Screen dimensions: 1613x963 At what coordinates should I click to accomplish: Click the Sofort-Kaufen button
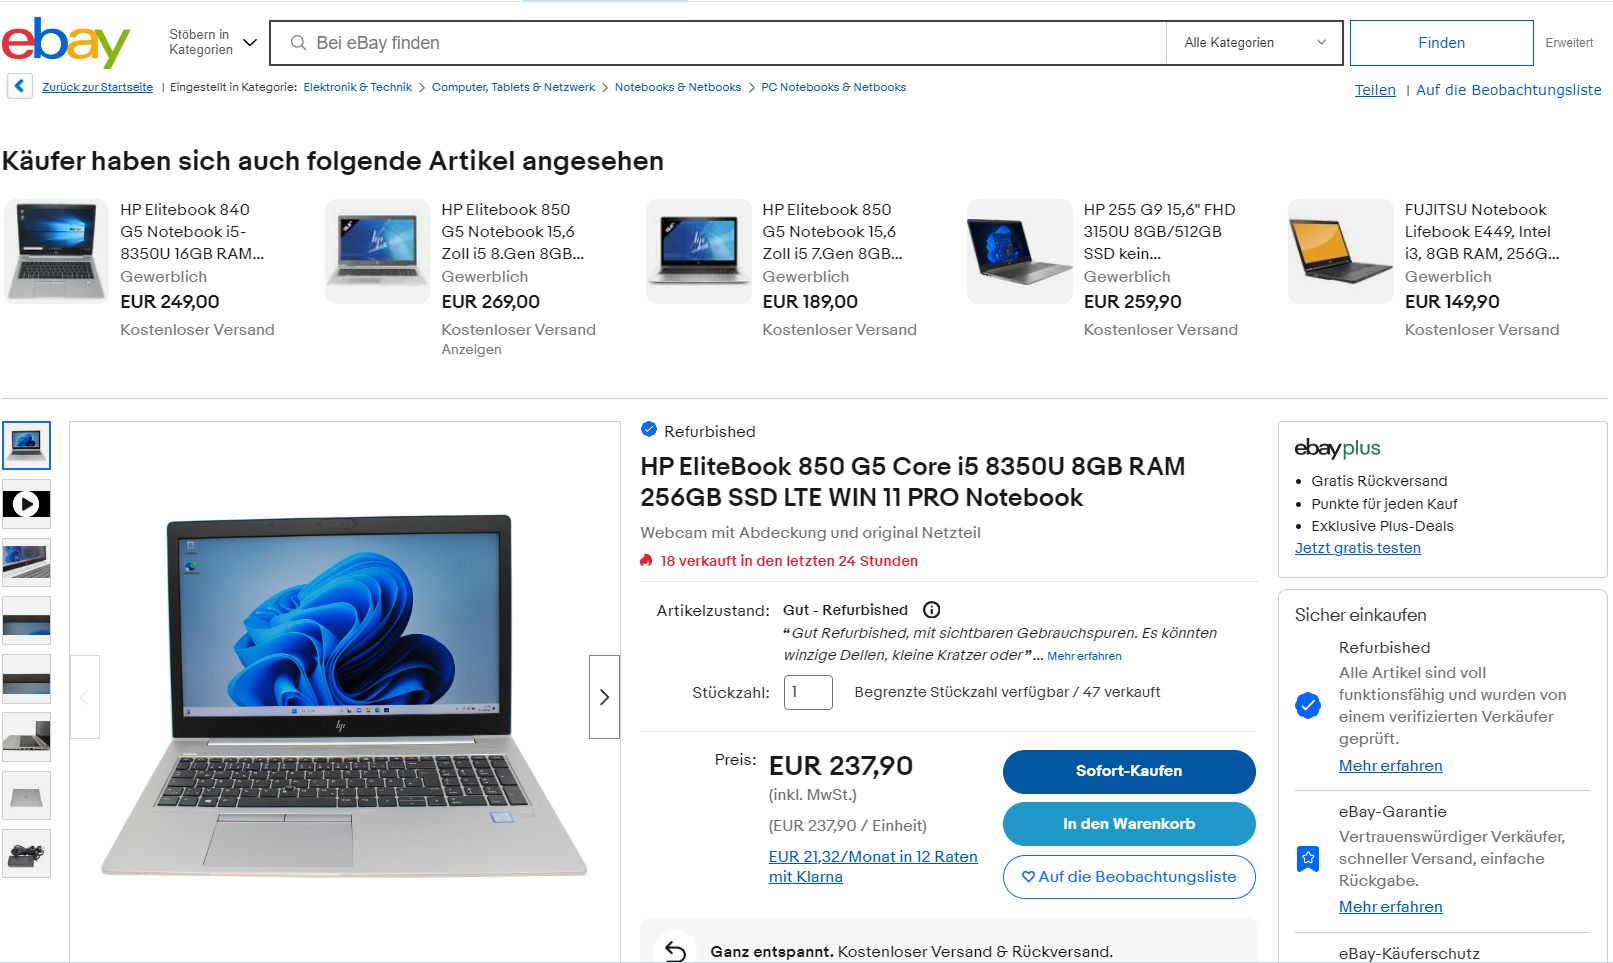(x=1129, y=771)
